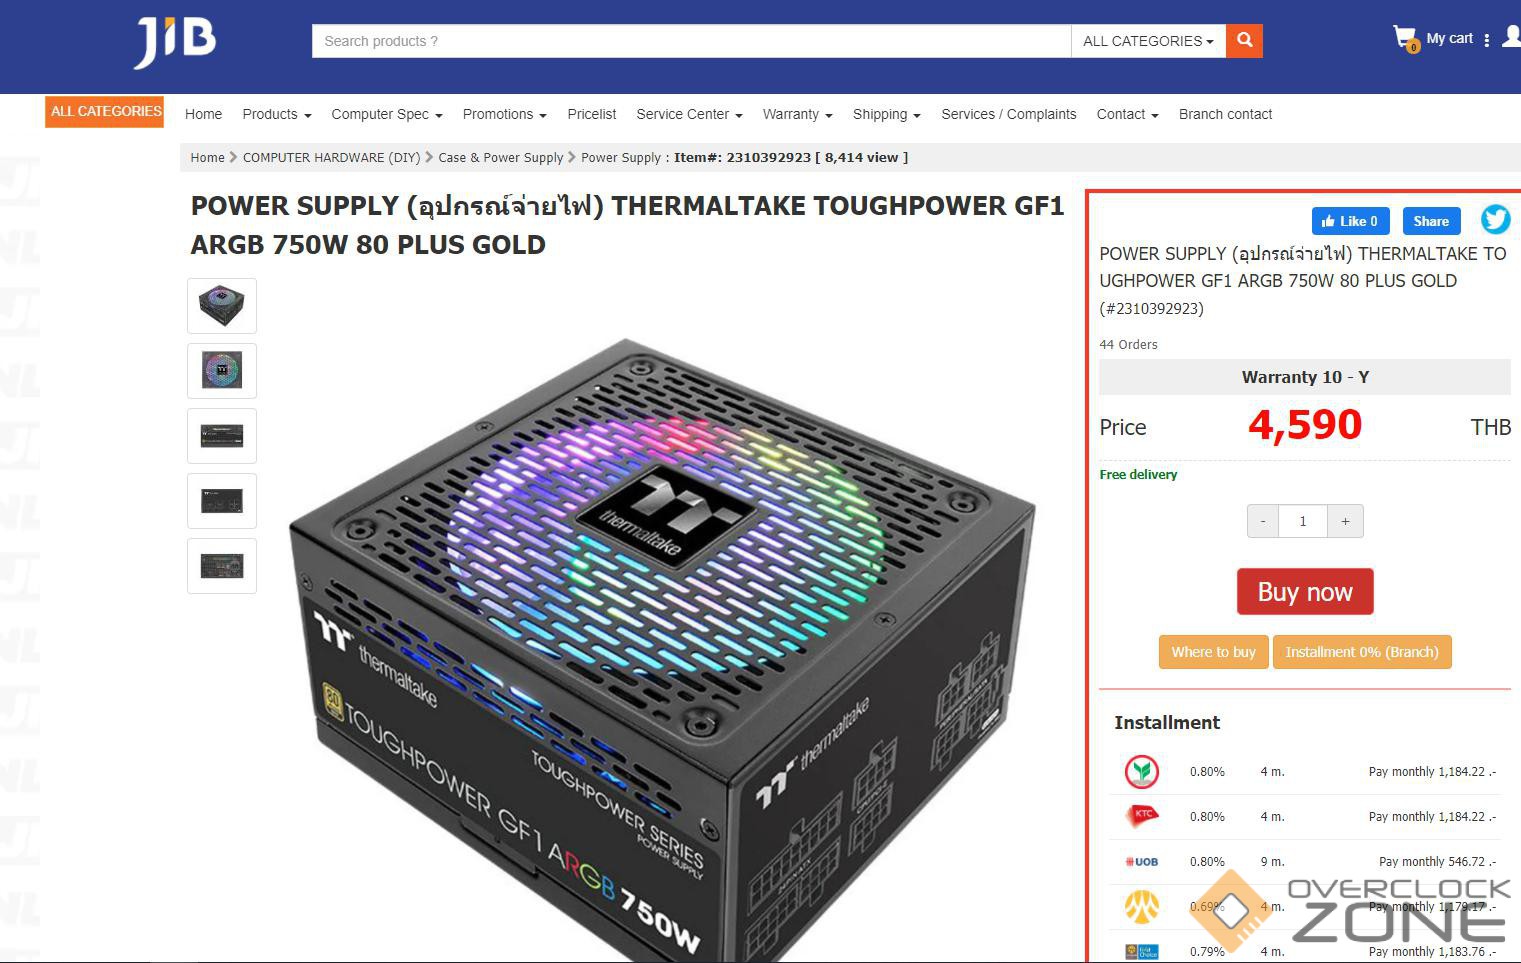Screen dimensions: 1521x963
Task: Open the Pricelist menu item
Action: tap(592, 114)
